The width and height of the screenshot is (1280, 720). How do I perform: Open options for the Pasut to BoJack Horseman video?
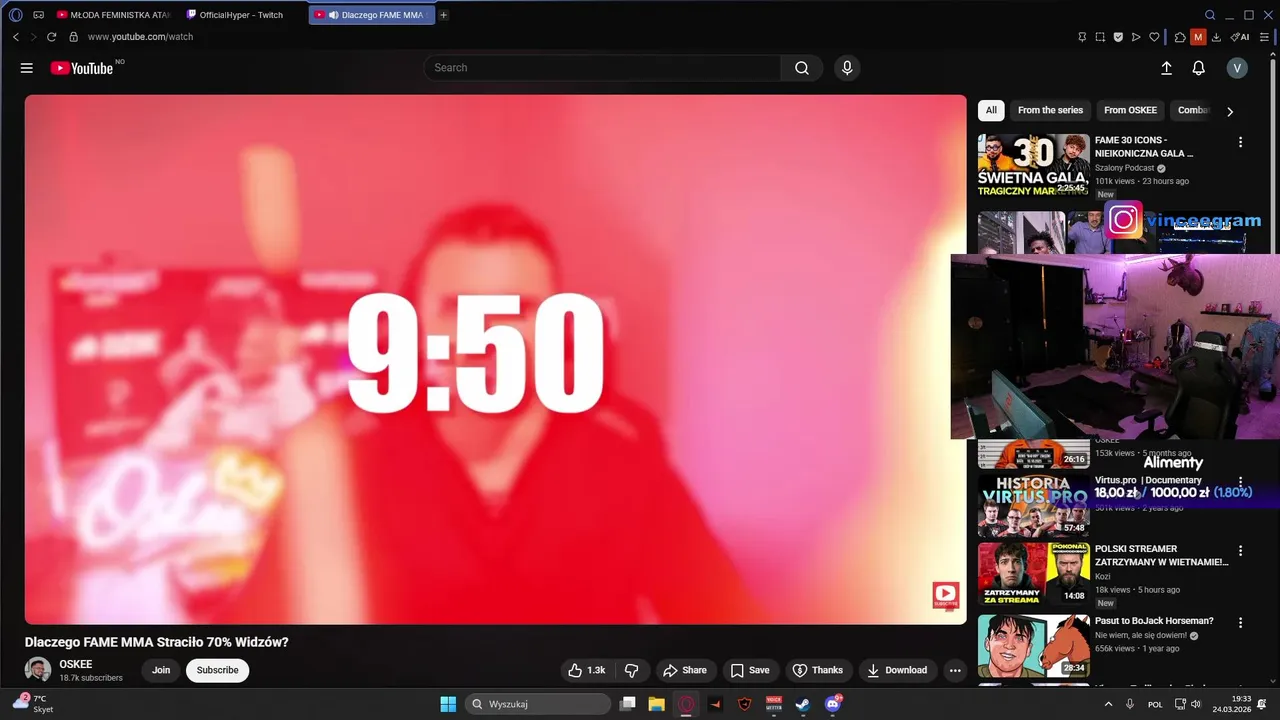[1240, 622]
